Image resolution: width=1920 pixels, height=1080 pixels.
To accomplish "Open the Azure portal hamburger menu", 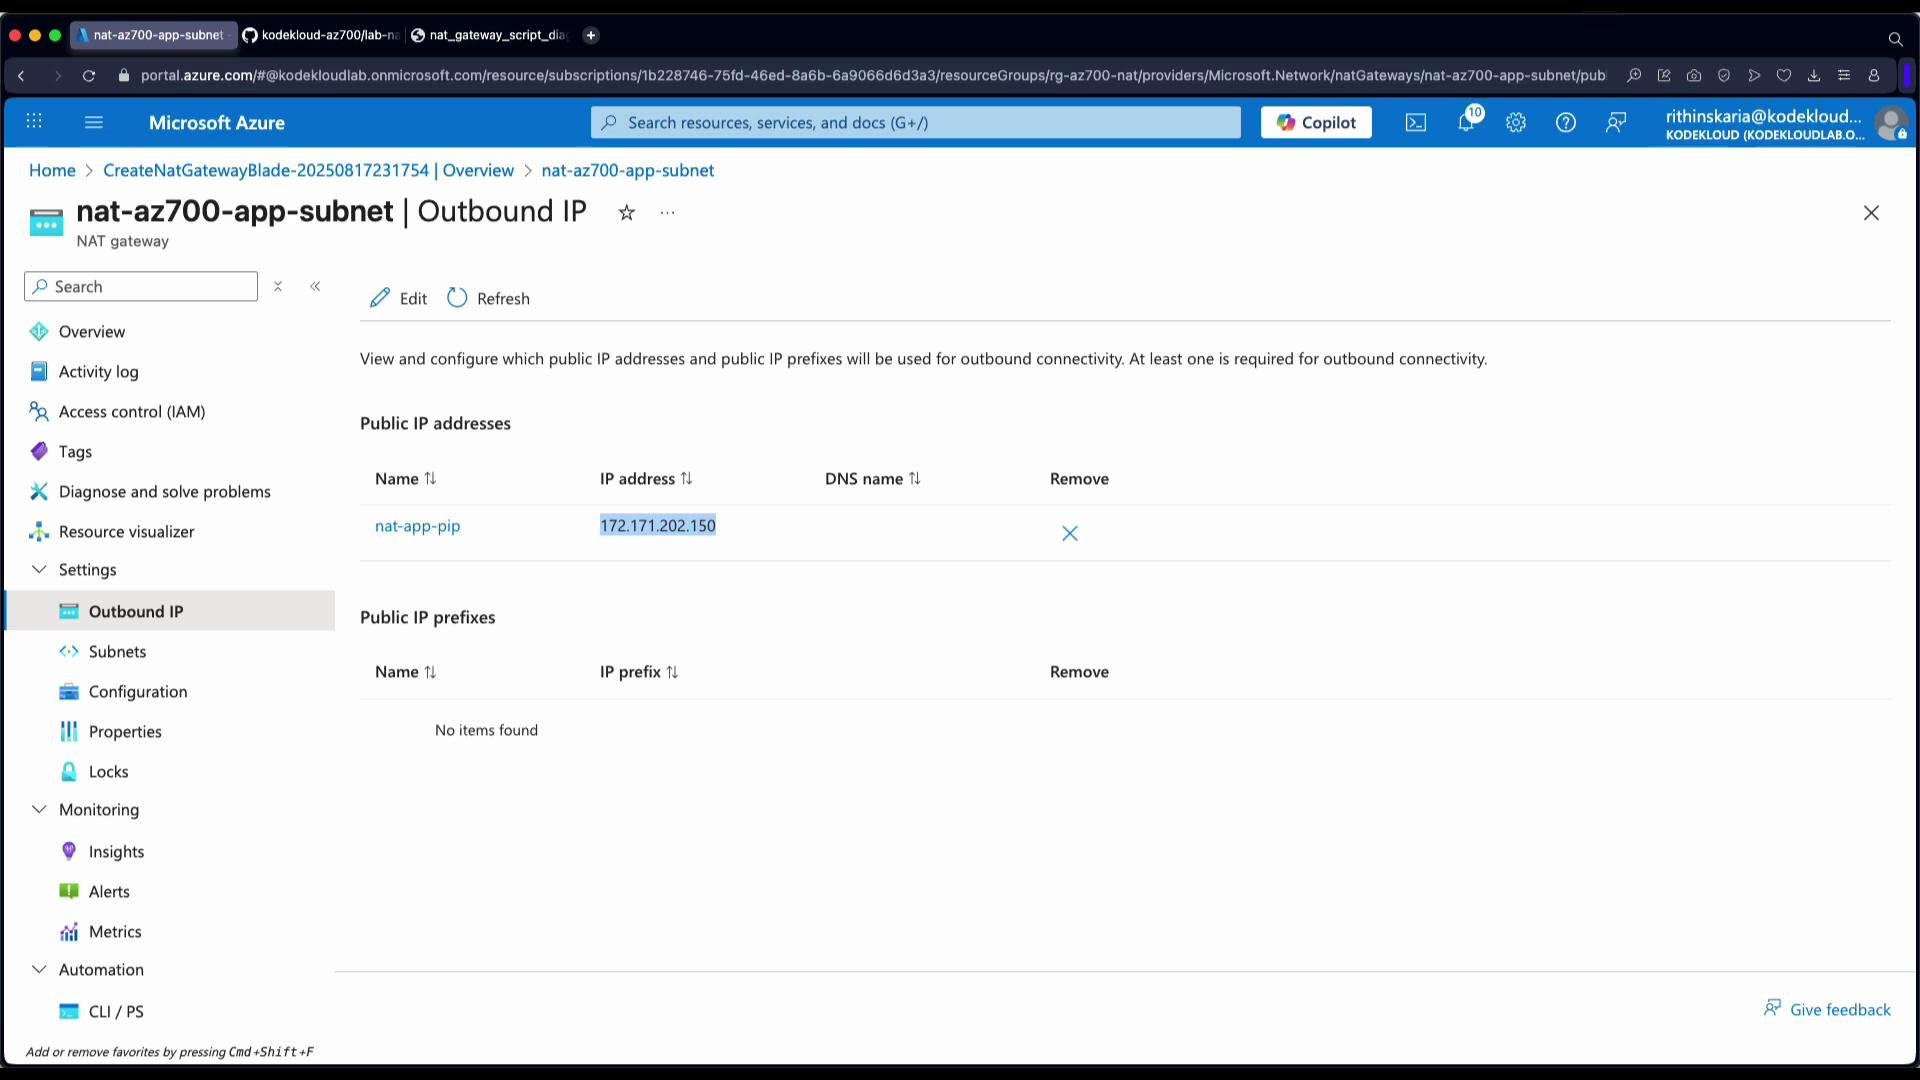I will (94, 122).
